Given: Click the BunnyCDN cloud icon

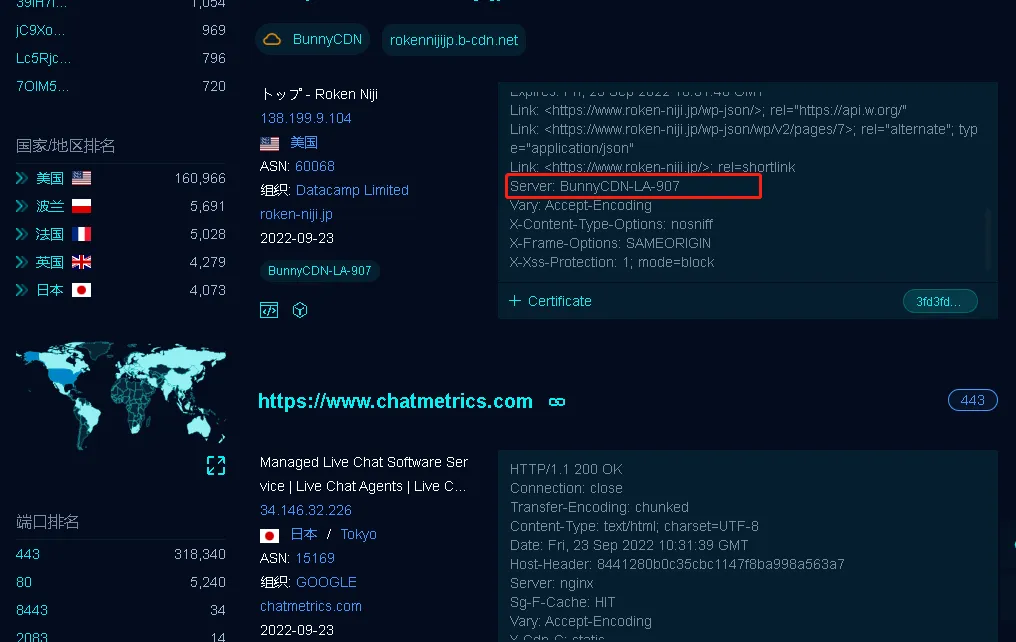Looking at the screenshot, I should (x=272, y=40).
